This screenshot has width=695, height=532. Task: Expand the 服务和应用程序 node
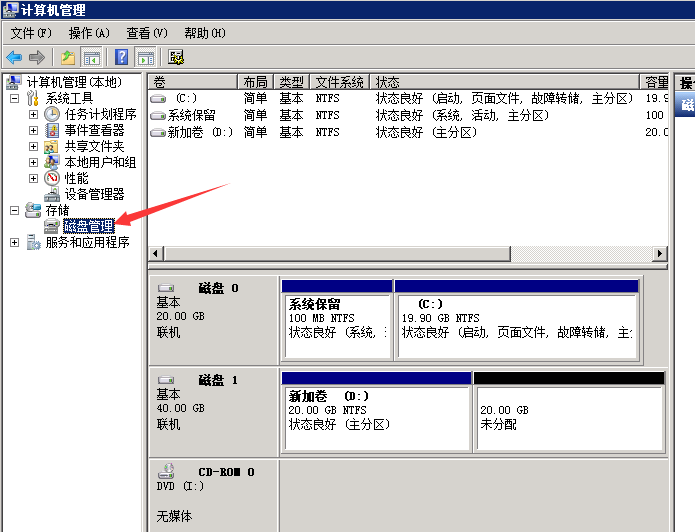14,242
